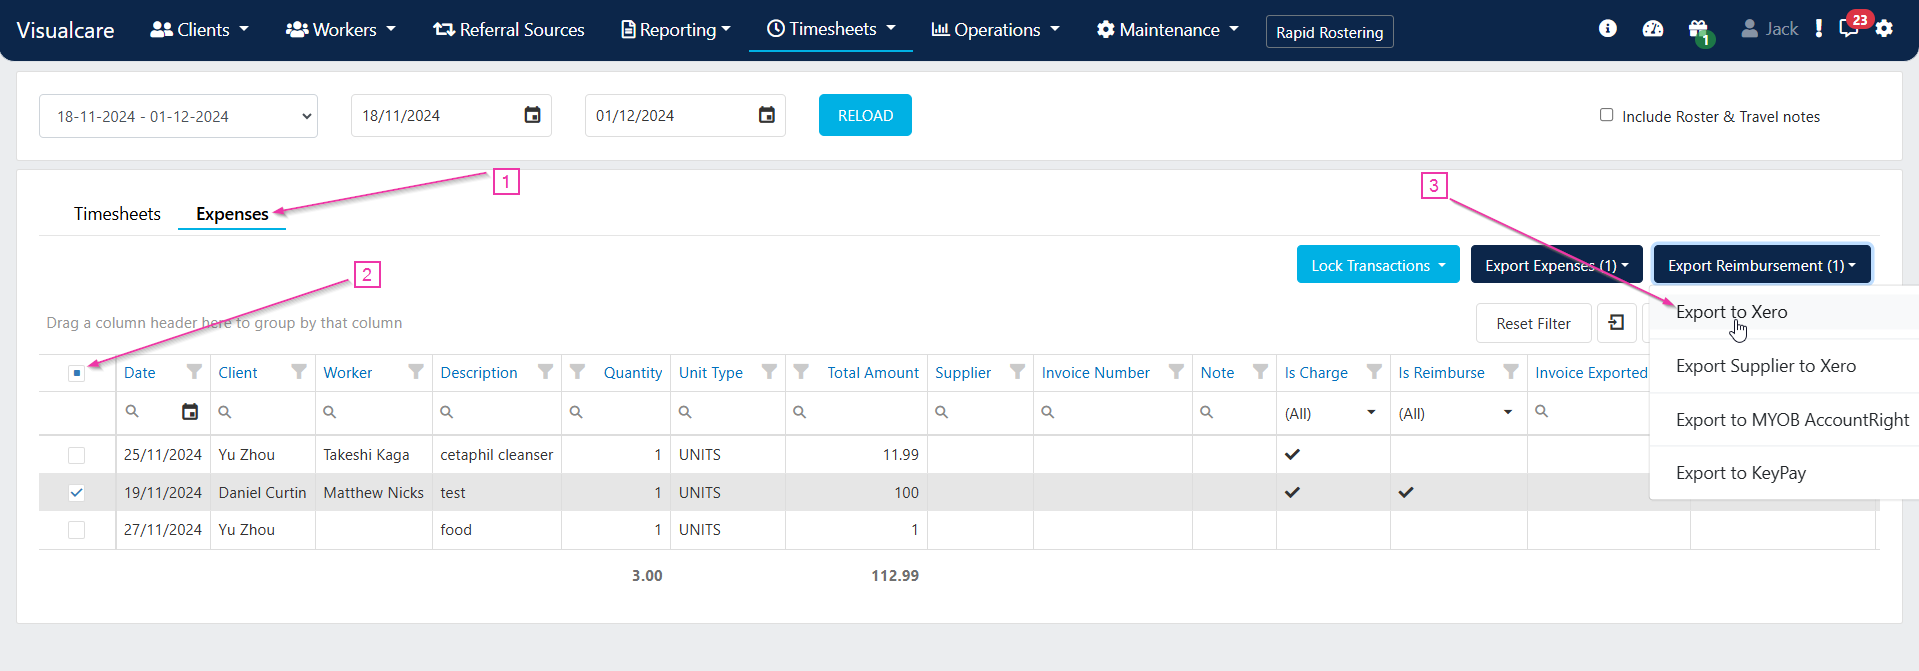
Task: Click the search icon in Client filter cell
Action: coord(225,412)
